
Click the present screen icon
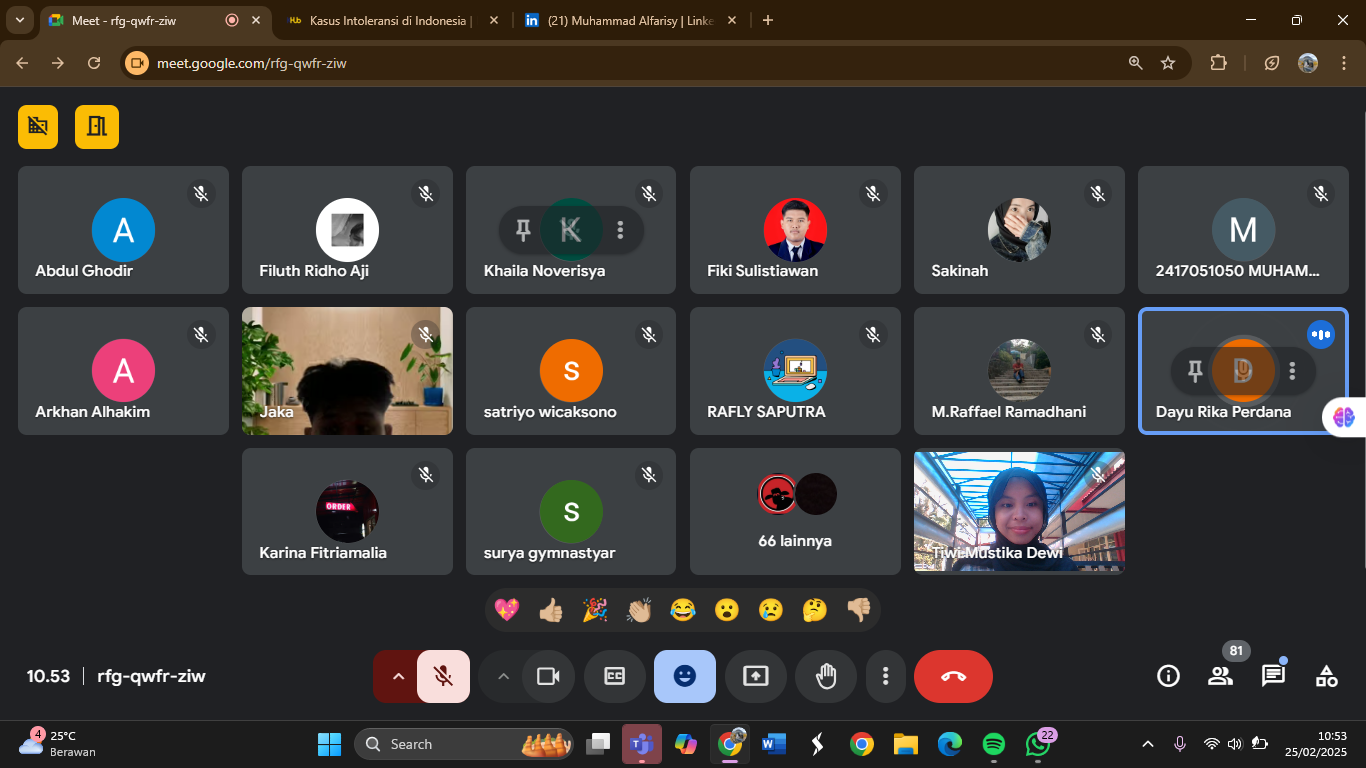coord(755,676)
